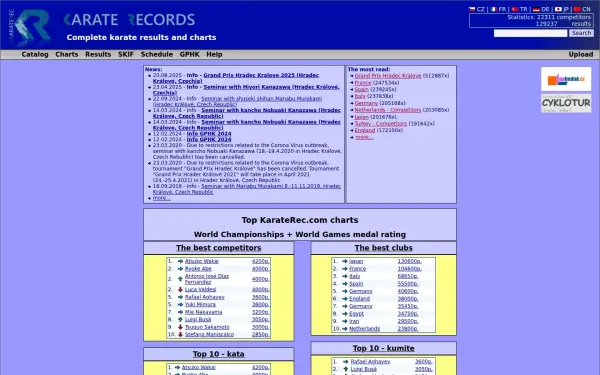
Task: Click the trend arrow beside Japan in best clubs
Action: click(x=345, y=261)
